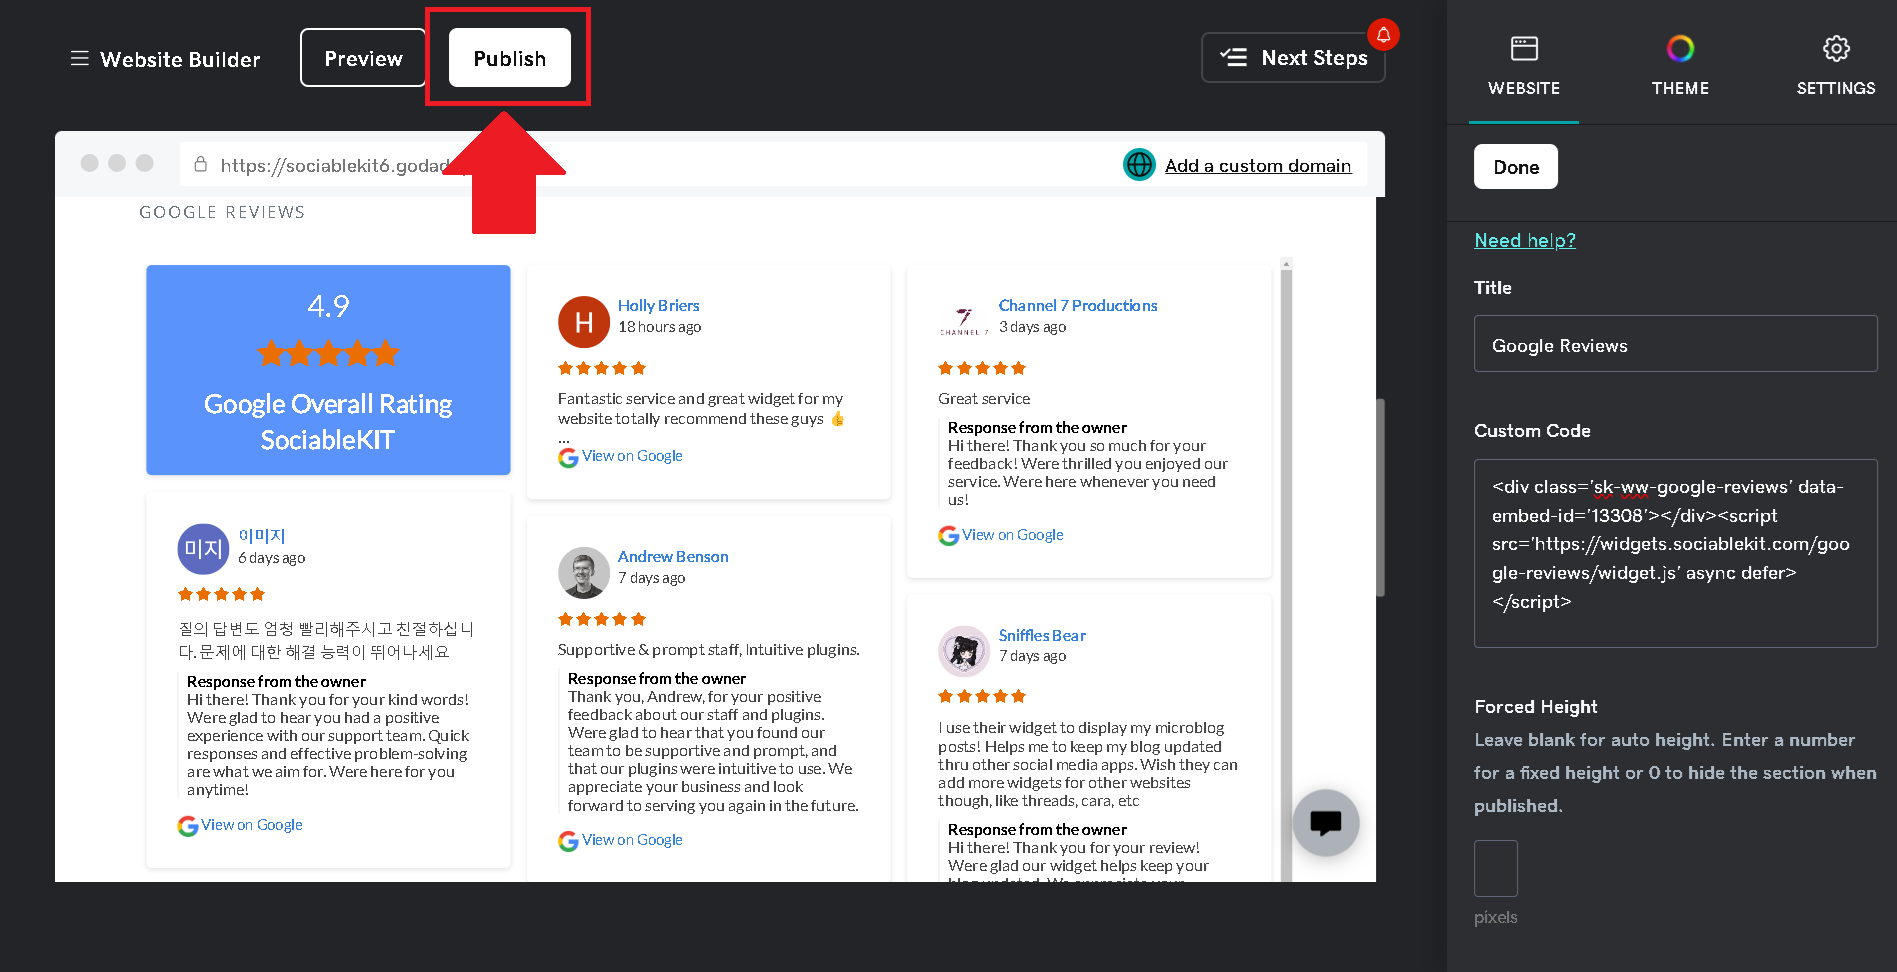Click the 'Great service' review text
This screenshot has width=1897, height=972.
[x=984, y=398]
